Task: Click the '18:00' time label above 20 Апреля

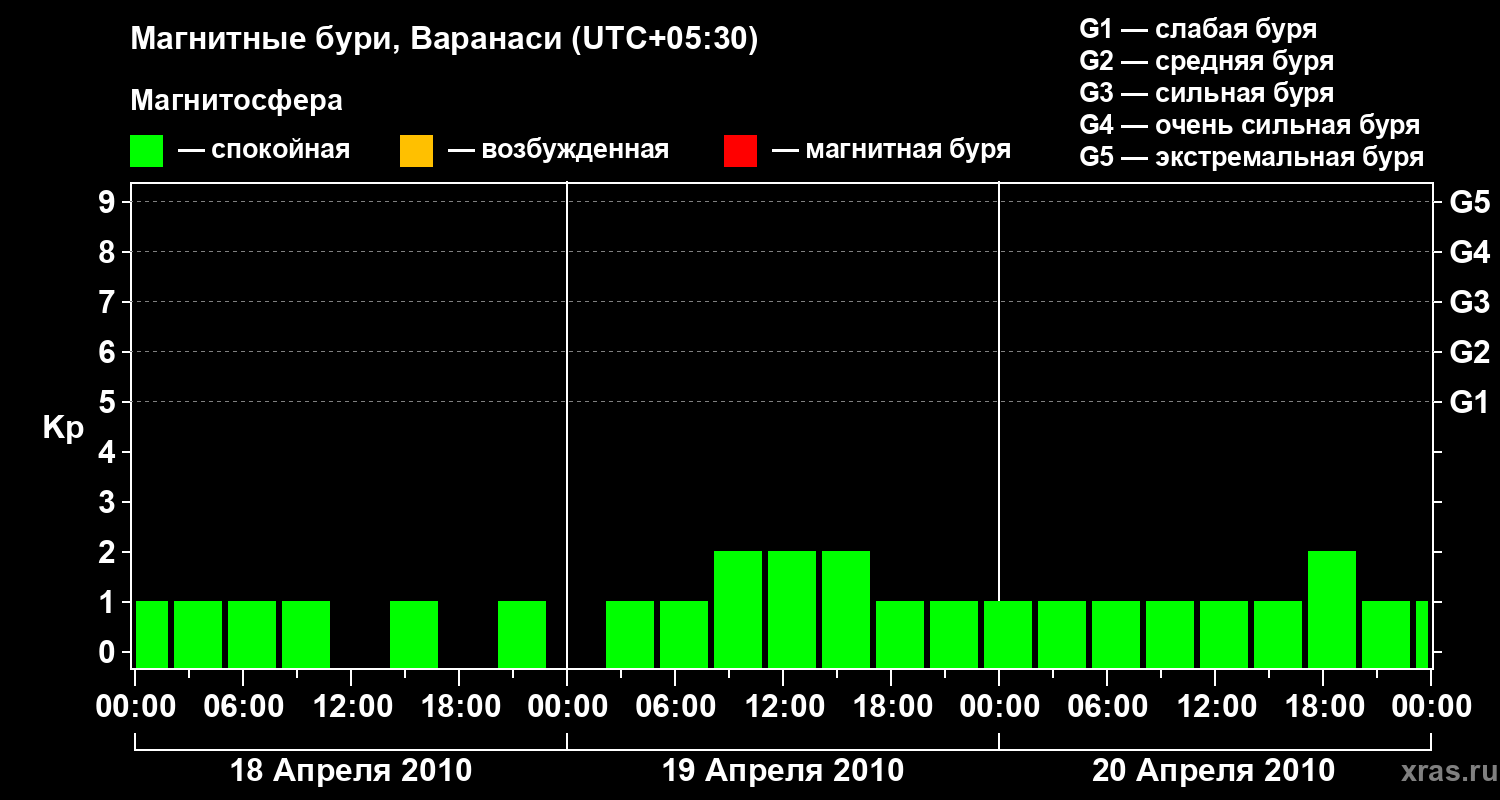Action: (x=1323, y=707)
